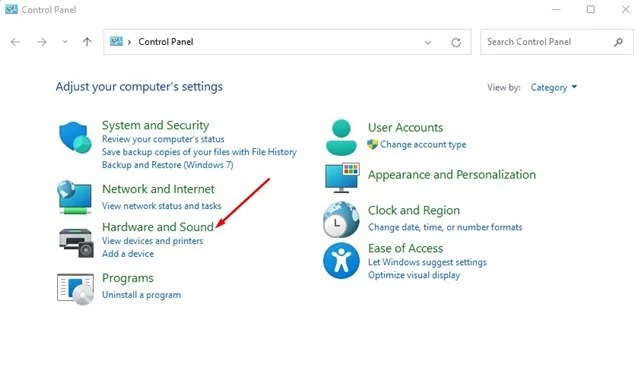
Task: Go up one level with Up arrow
Action: tap(87, 42)
